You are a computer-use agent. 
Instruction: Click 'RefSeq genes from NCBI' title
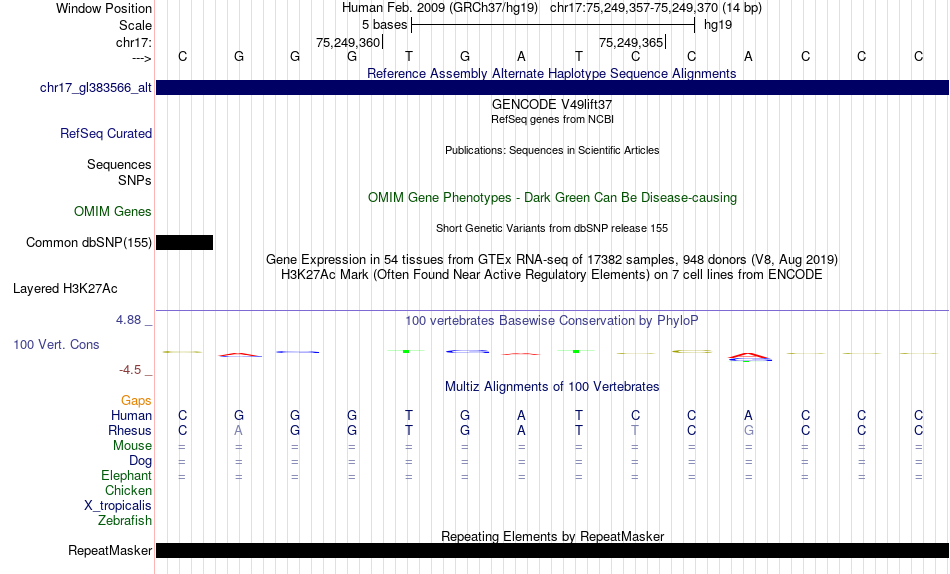(x=552, y=119)
